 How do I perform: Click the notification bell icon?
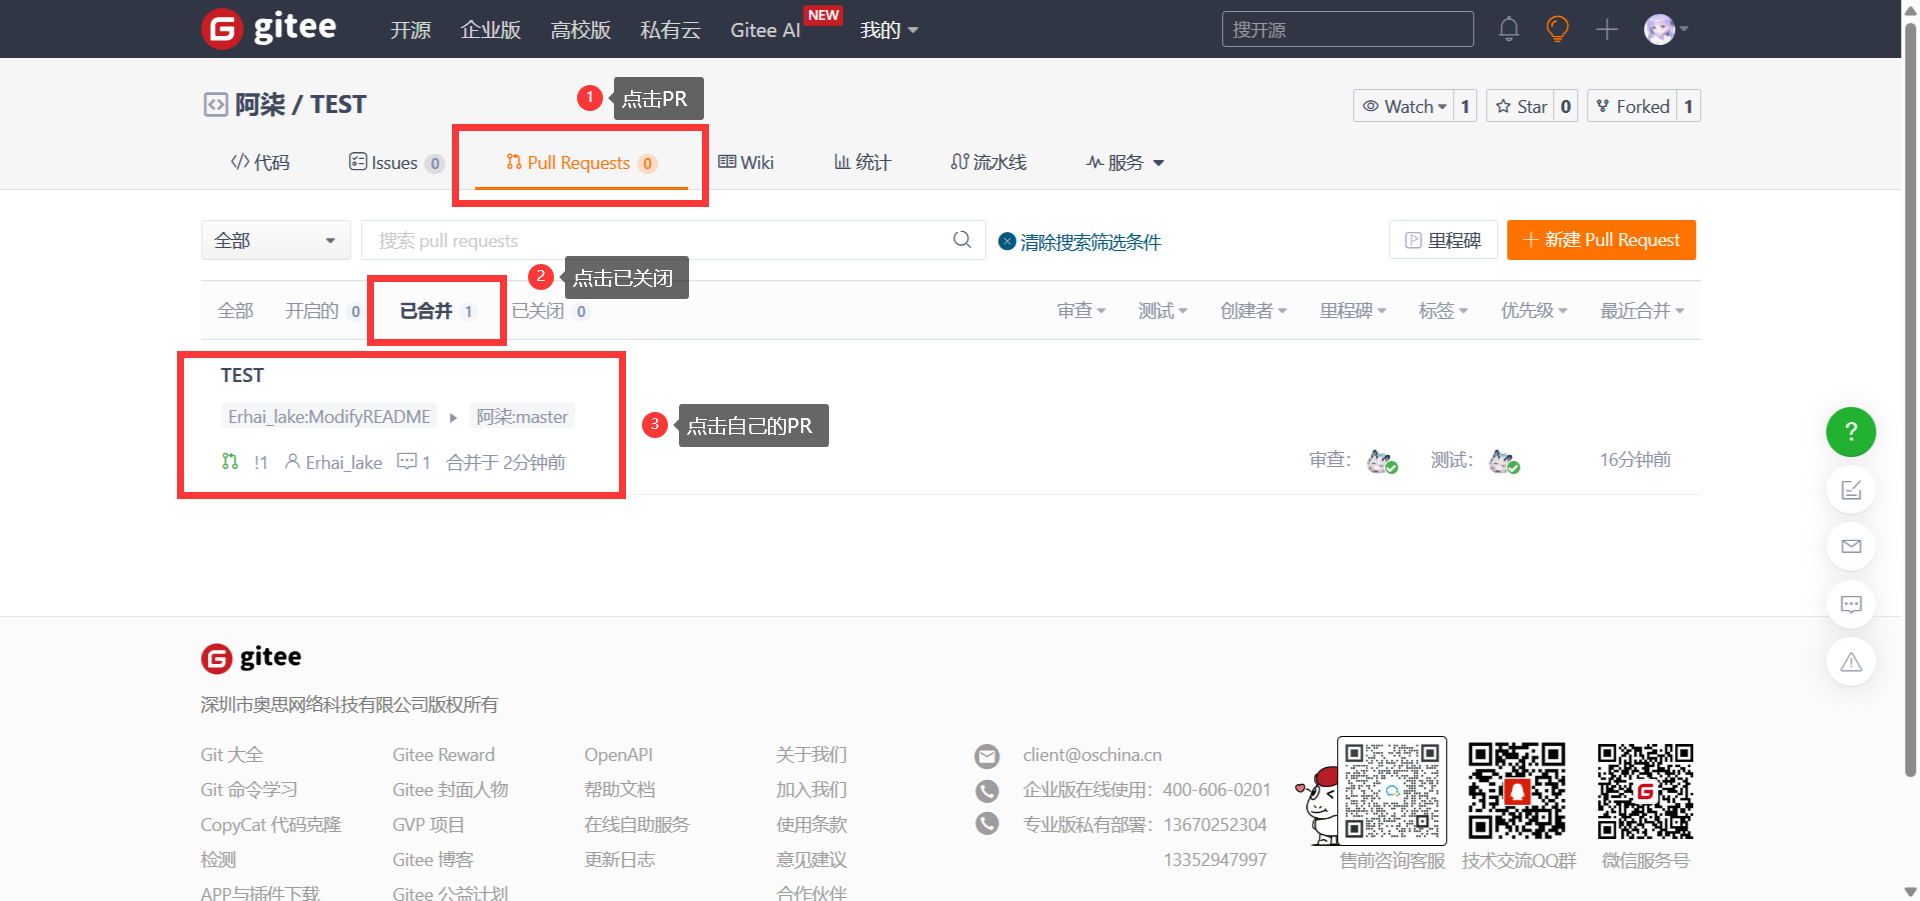pyautogui.click(x=1508, y=29)
